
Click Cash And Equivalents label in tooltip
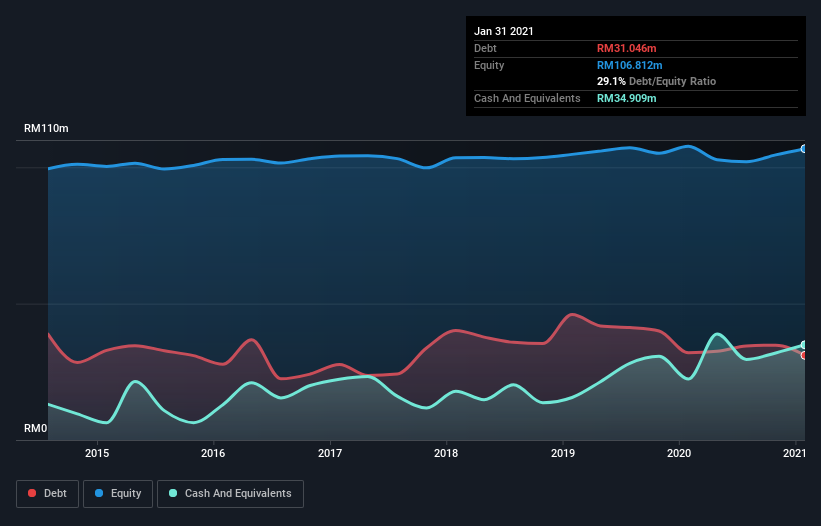click(x=527, y=98)
